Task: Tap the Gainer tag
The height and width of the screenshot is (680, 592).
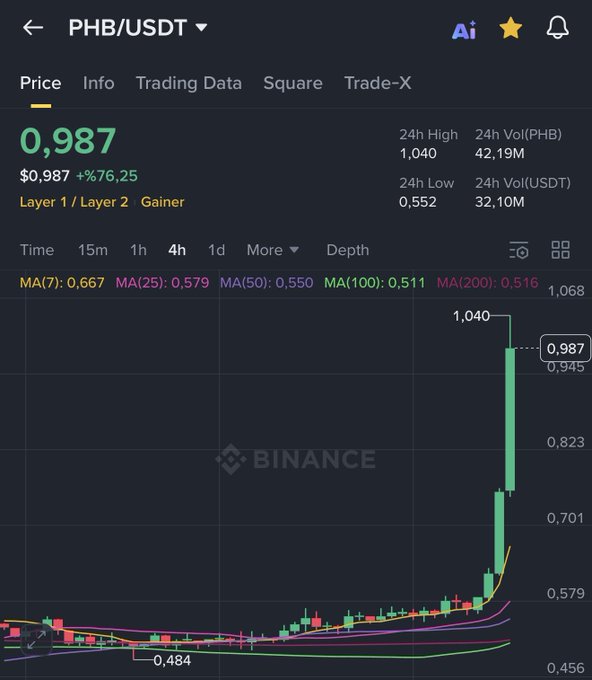Action: coord(163,202)
